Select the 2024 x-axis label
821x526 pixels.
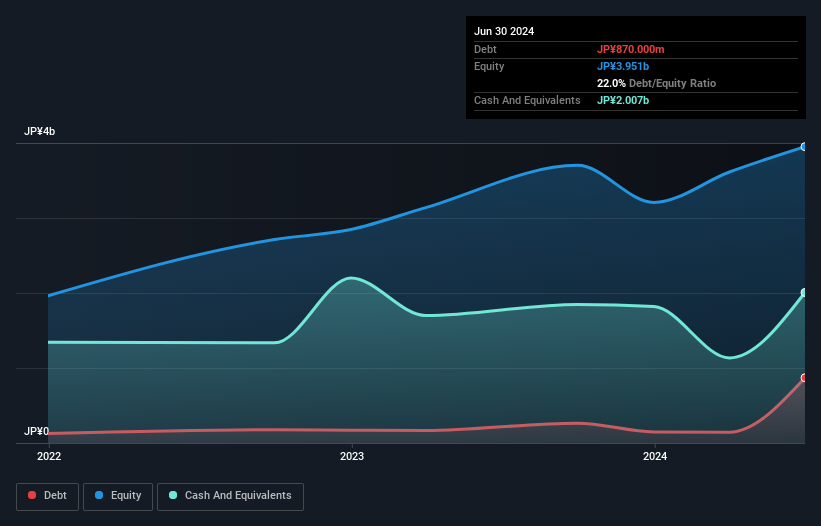click(655, 456)
